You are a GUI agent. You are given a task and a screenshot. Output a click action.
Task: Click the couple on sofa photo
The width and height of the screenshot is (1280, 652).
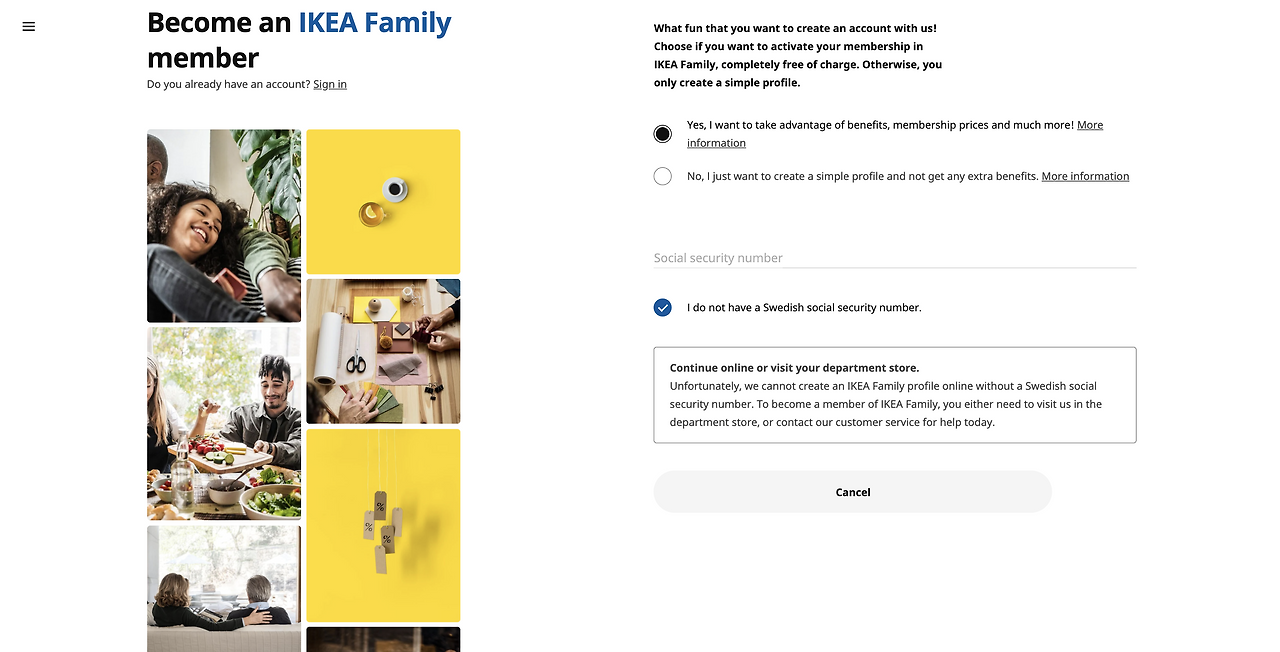coord(223,588)
